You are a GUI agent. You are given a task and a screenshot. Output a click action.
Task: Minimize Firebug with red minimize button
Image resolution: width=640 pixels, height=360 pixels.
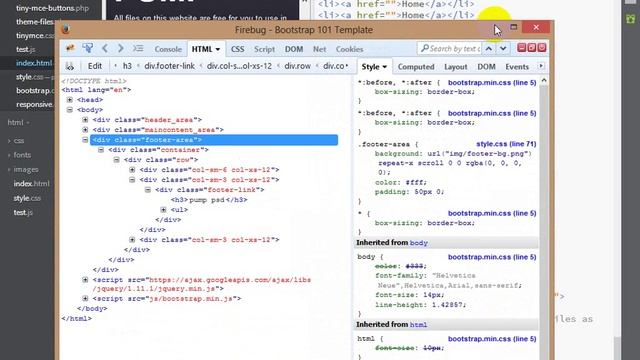[522, 48]
